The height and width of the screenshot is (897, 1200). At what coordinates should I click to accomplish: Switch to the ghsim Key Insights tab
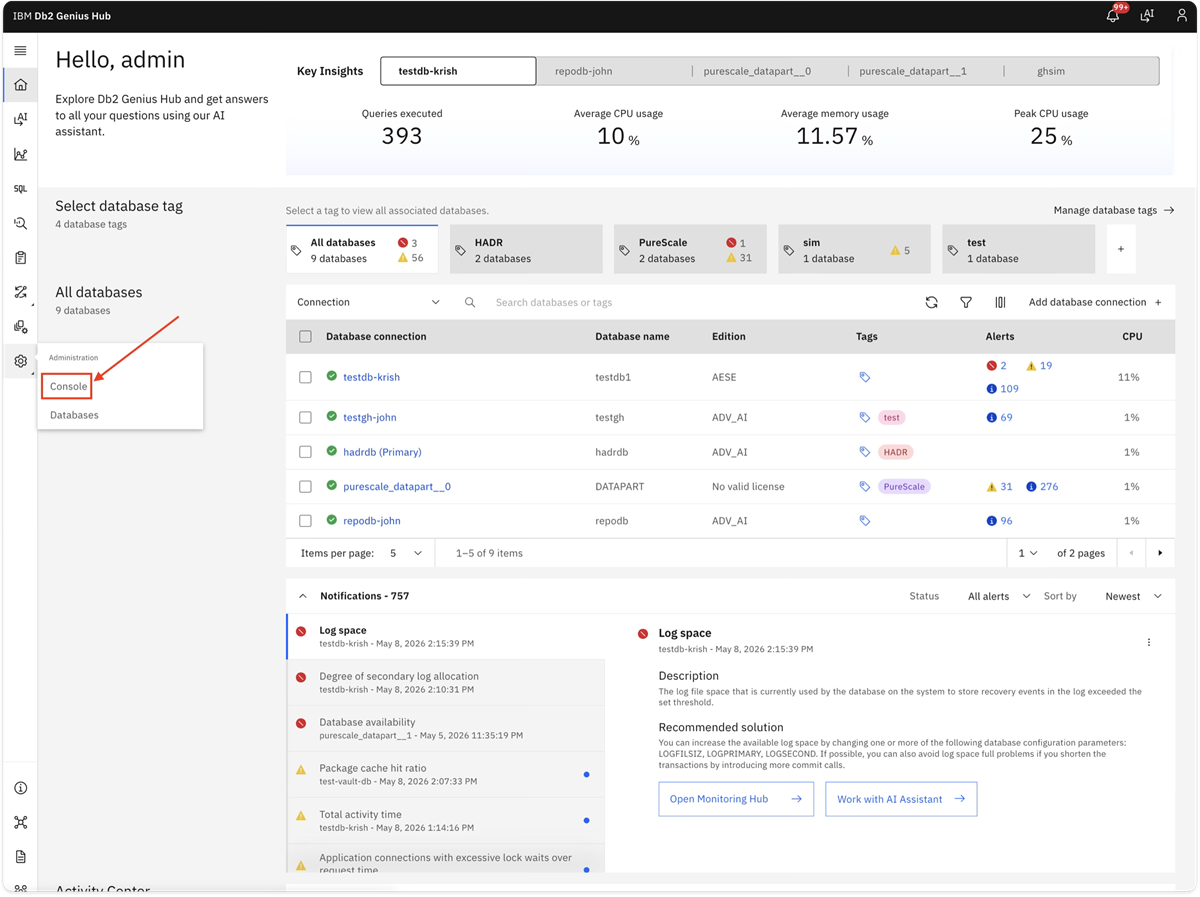coord(1081,71)
